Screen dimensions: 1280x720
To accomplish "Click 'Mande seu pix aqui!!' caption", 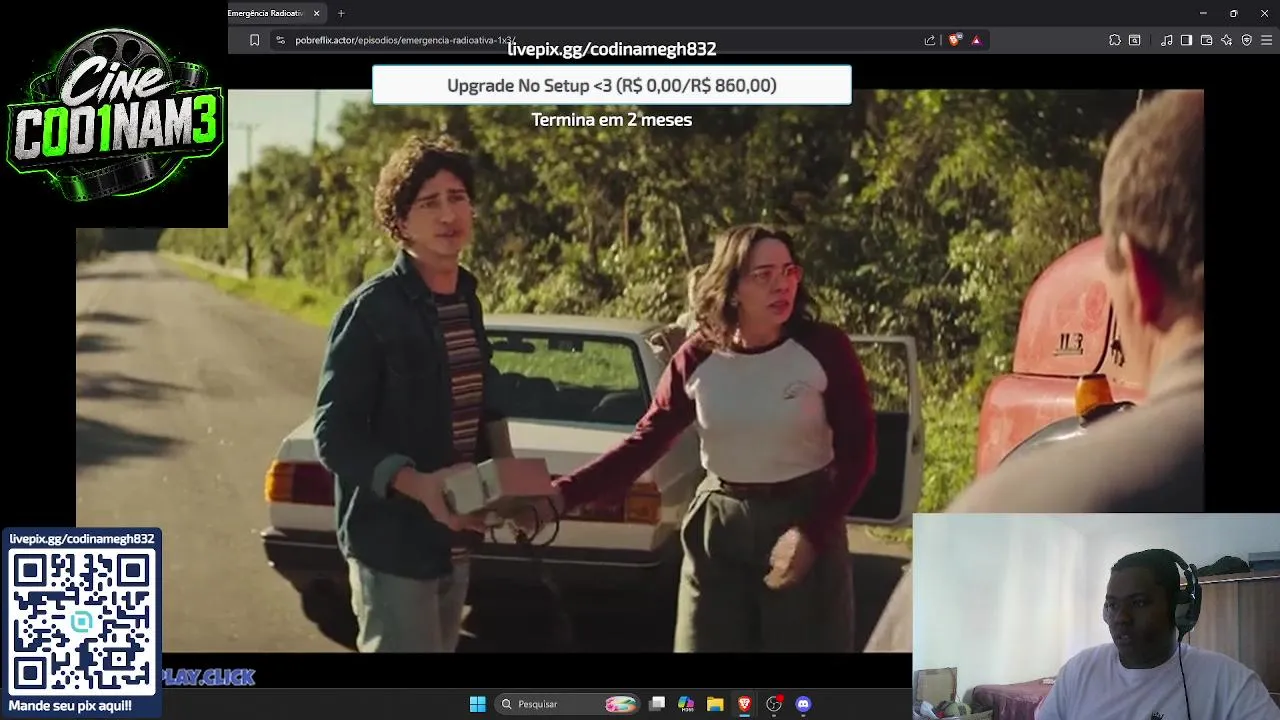I will coord(70,706).
